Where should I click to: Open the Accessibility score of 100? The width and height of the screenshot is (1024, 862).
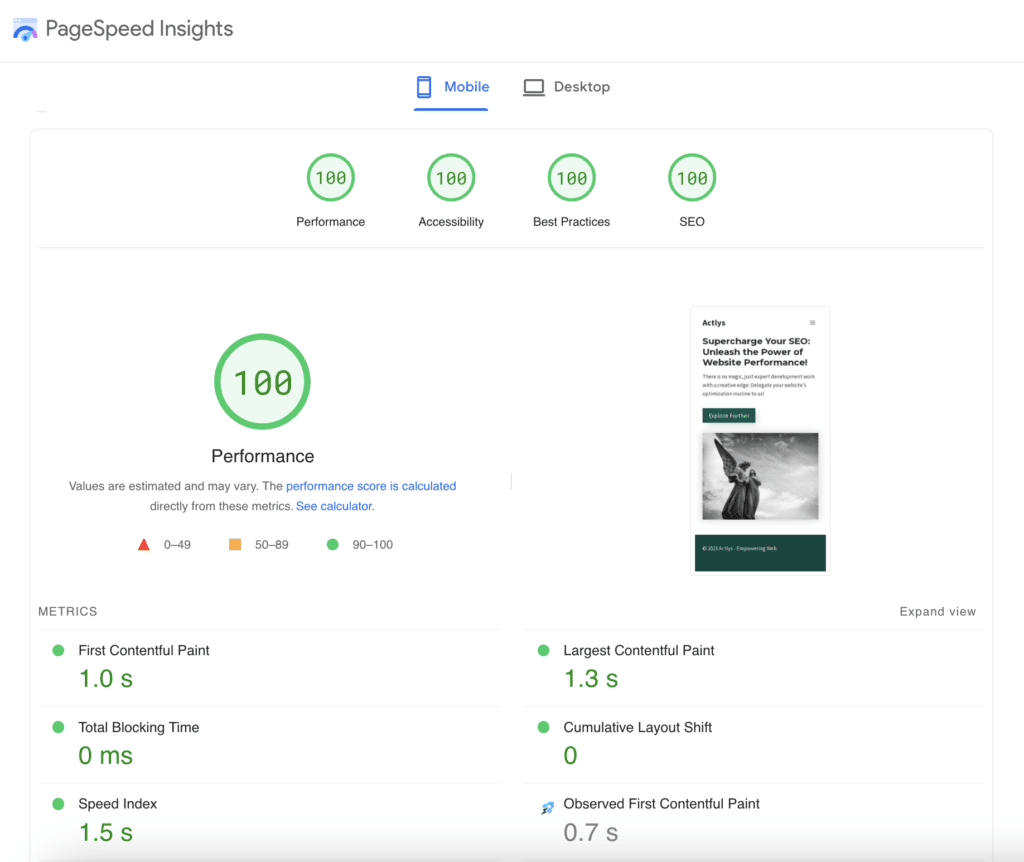[451, 177]
